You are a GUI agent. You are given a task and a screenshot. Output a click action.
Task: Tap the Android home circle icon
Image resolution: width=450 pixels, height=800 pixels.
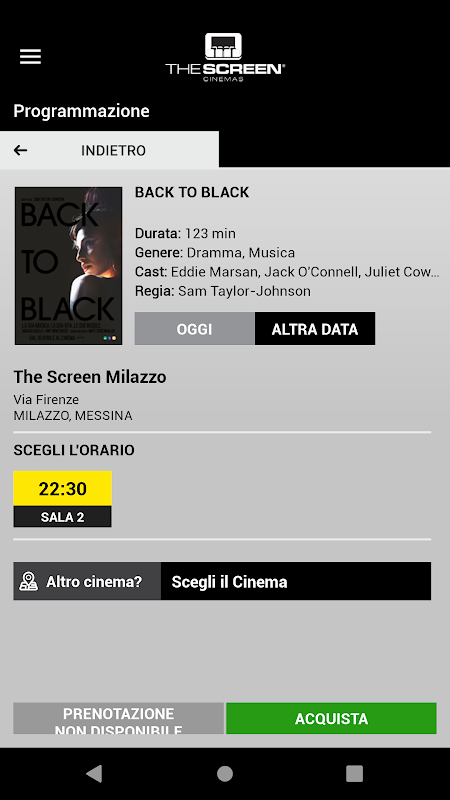coord(225,773)
